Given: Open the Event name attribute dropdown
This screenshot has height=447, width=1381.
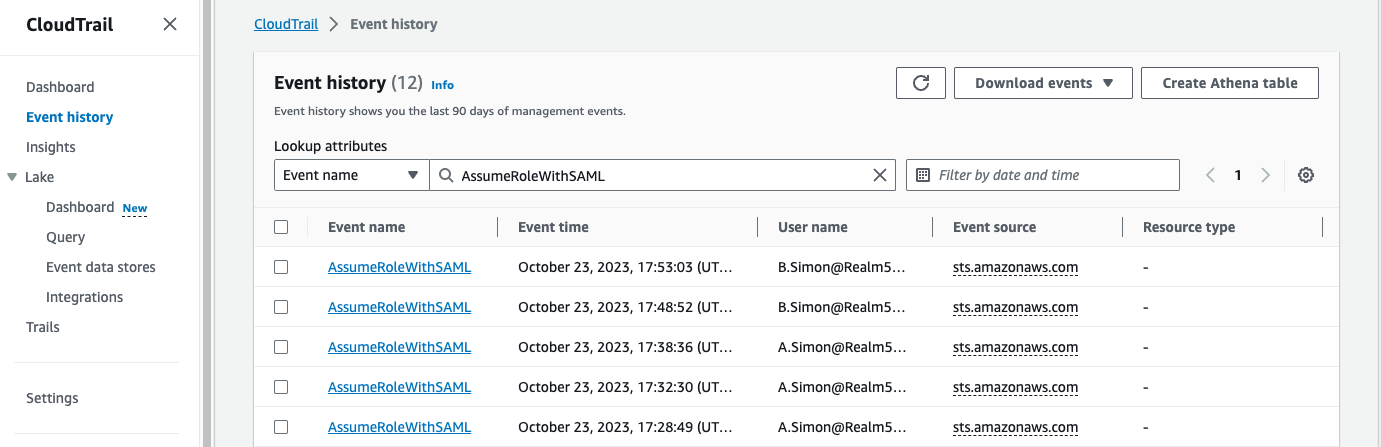Looking at the screenshot, I should tap(351, 175).
